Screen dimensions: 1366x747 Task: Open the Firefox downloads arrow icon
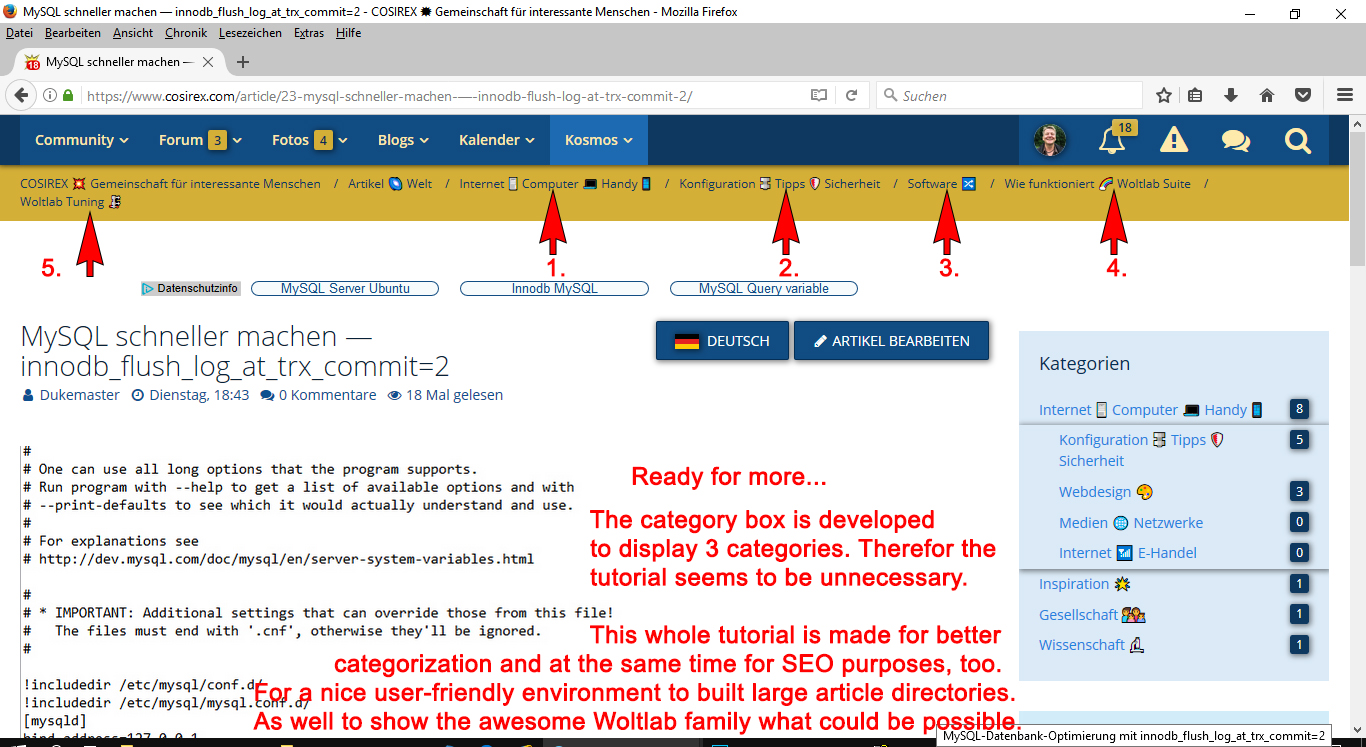click(x=1231, y=96)
